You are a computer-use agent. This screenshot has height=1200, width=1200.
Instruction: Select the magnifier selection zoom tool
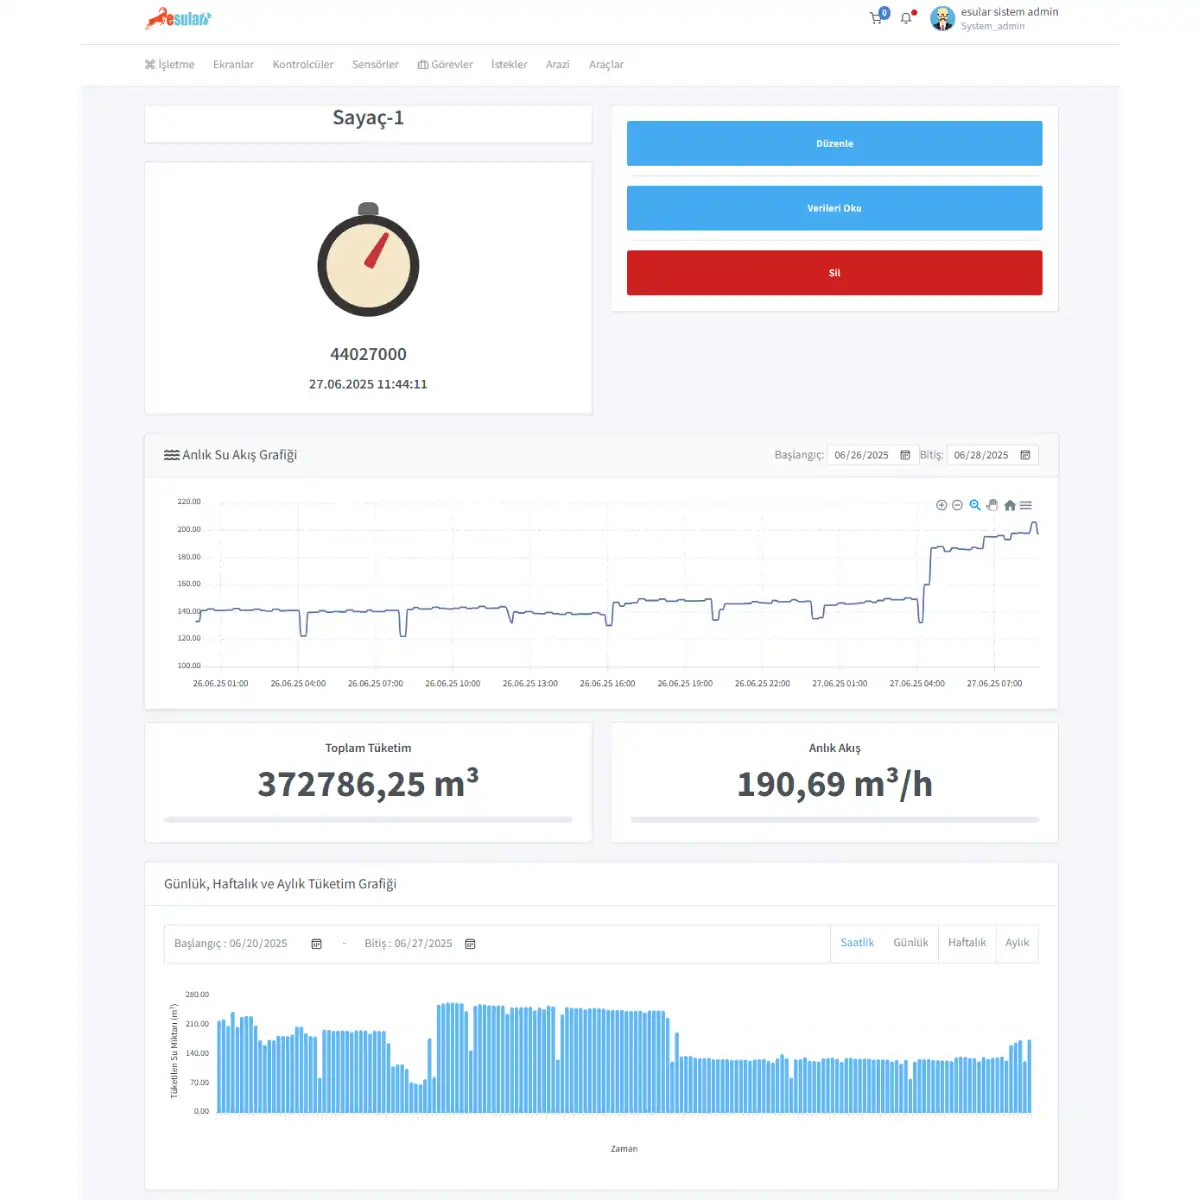click(x=975, y=505)
